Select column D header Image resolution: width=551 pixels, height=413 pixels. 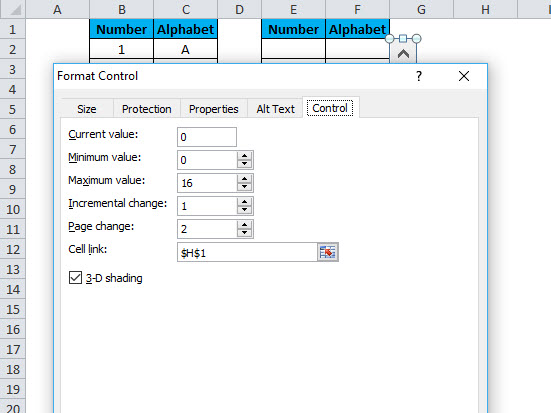239,9
